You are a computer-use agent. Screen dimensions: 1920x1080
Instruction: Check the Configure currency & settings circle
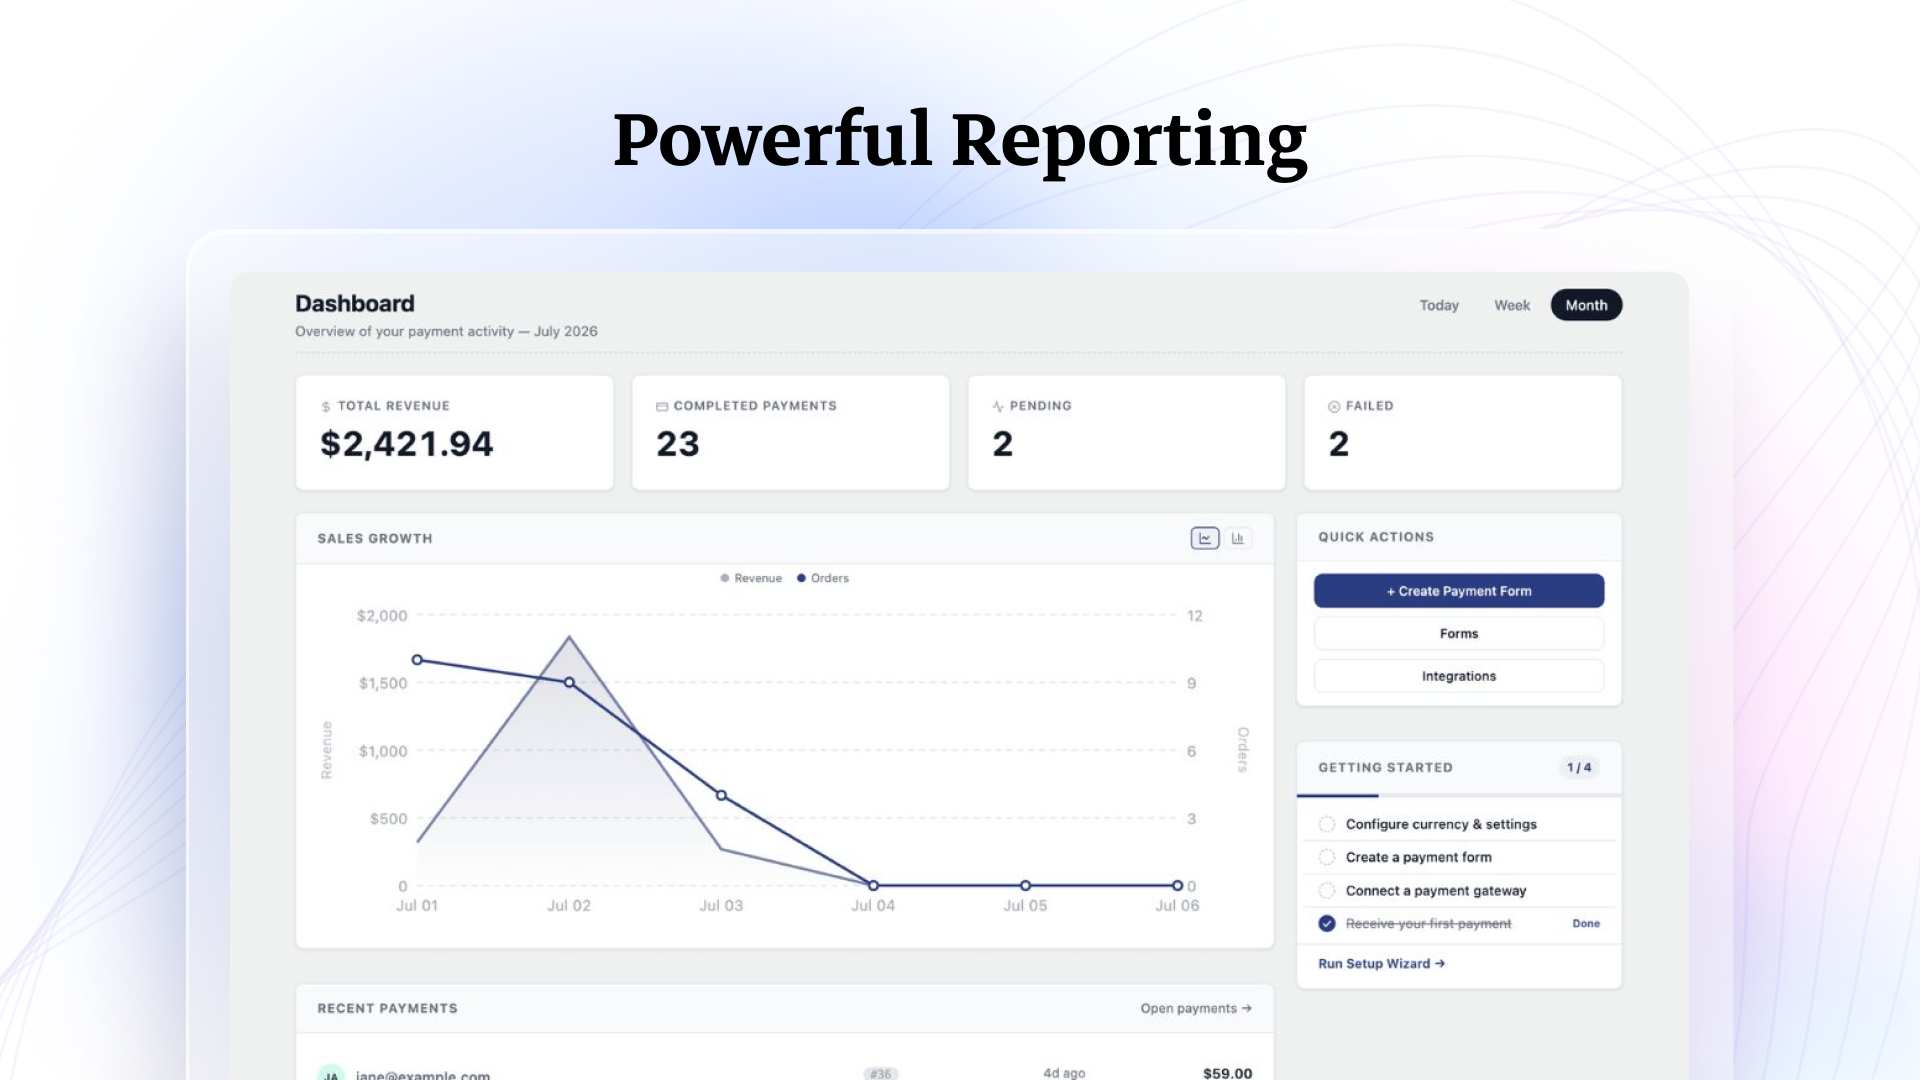[1327, 824]
